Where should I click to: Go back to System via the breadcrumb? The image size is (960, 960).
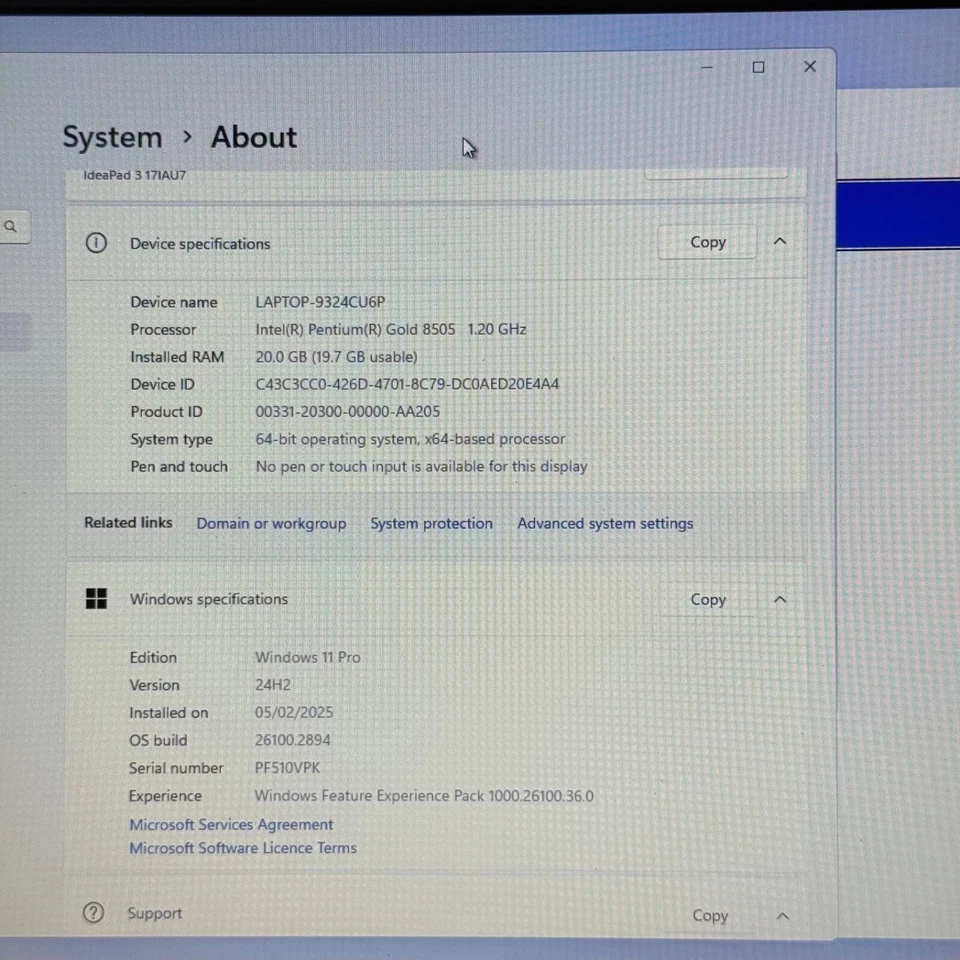[x=112, y=137]
